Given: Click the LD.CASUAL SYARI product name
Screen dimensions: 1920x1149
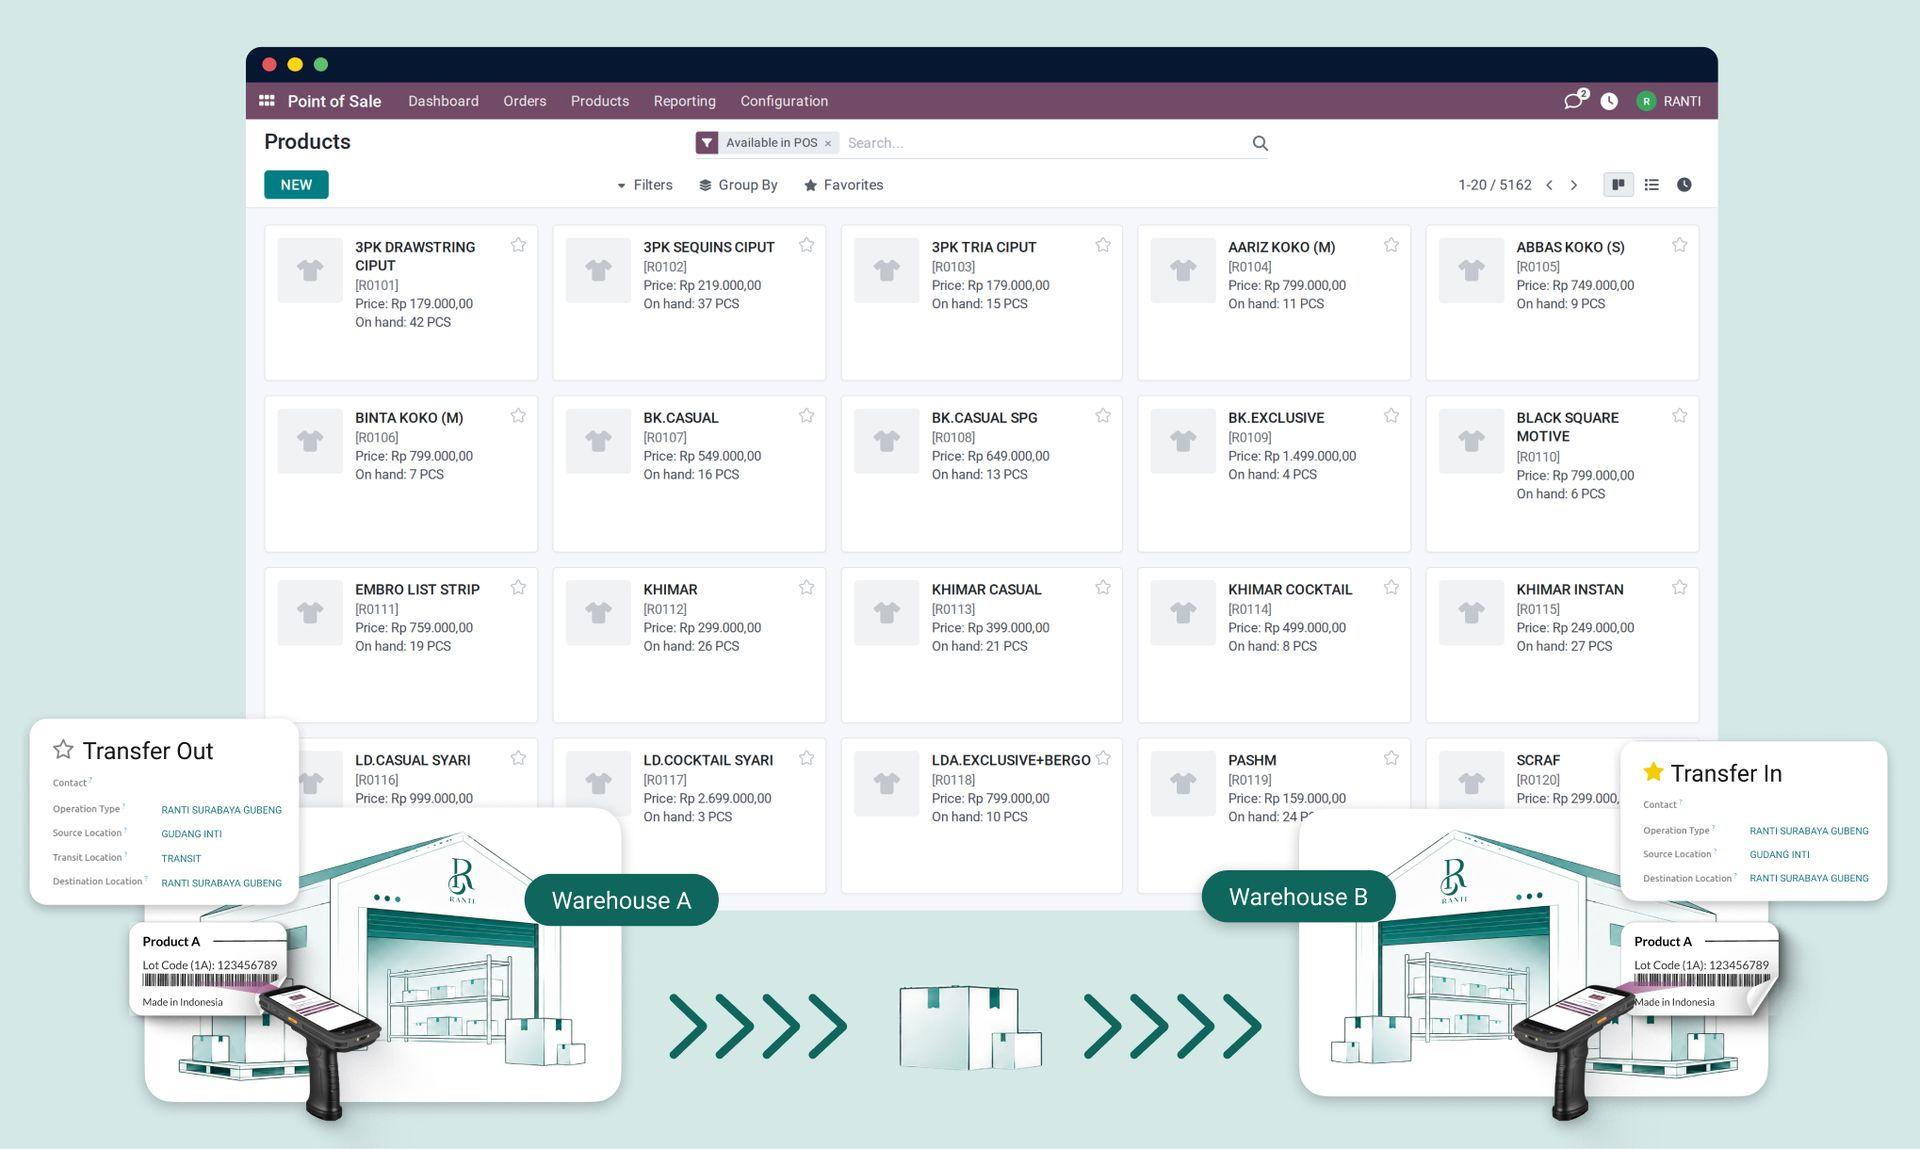Looking at the screenshot, I should coord(413,760).
